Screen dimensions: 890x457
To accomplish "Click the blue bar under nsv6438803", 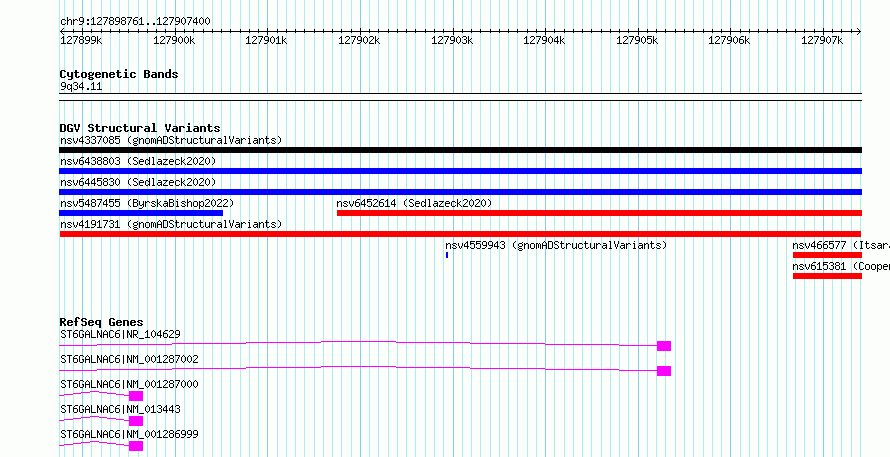I will tap(460, 171).
